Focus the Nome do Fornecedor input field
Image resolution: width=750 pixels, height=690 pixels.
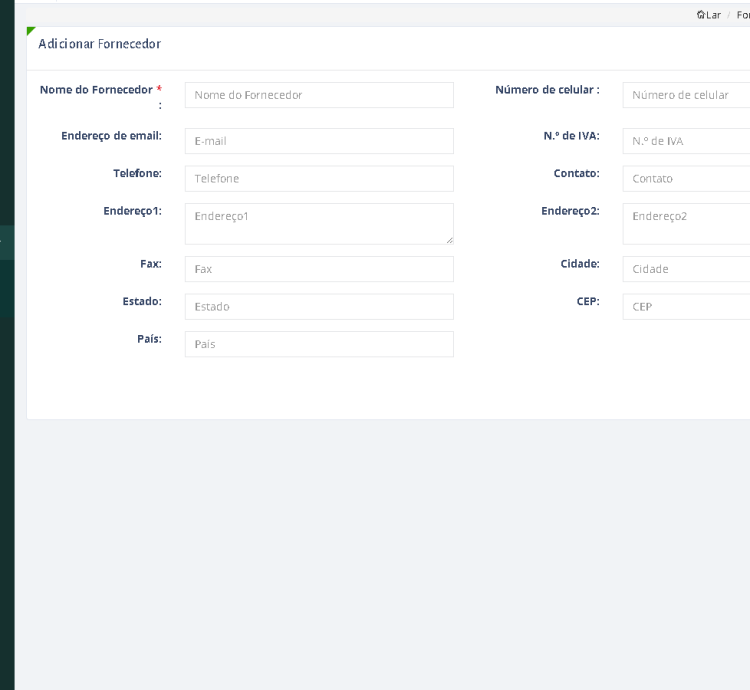(x=319, y=95)
